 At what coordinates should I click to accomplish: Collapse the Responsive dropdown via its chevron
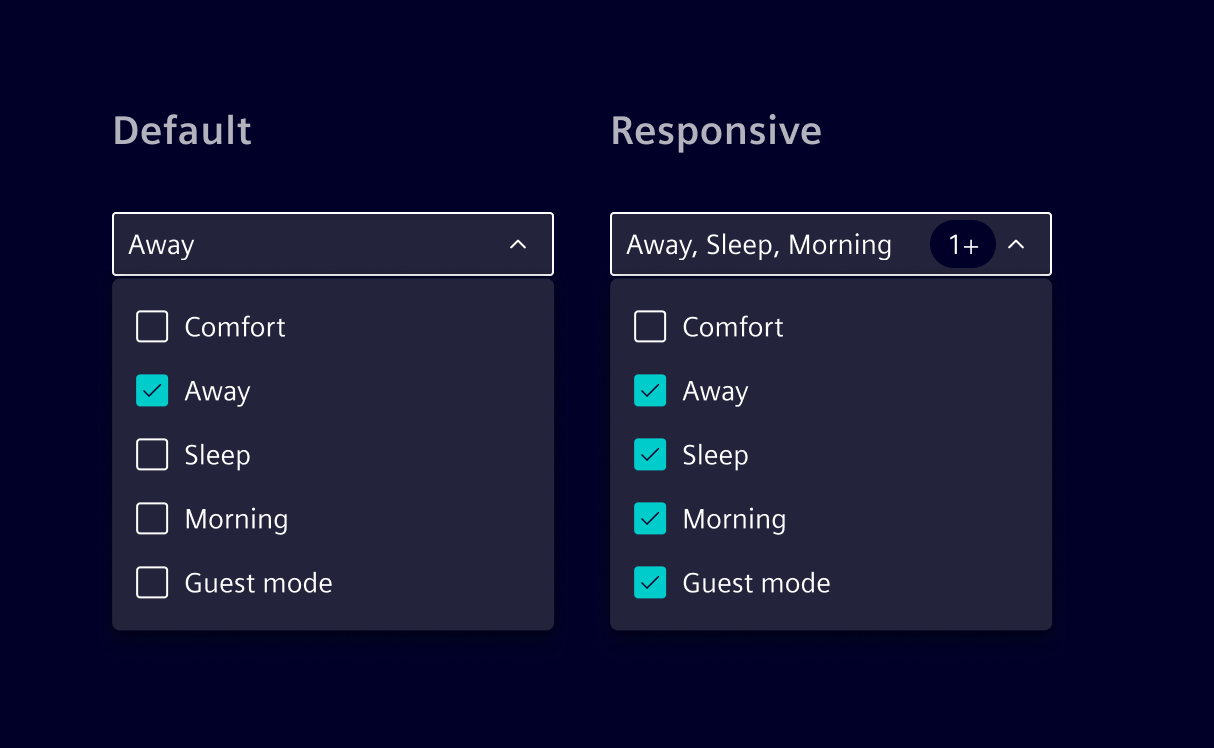(1017, 244)
